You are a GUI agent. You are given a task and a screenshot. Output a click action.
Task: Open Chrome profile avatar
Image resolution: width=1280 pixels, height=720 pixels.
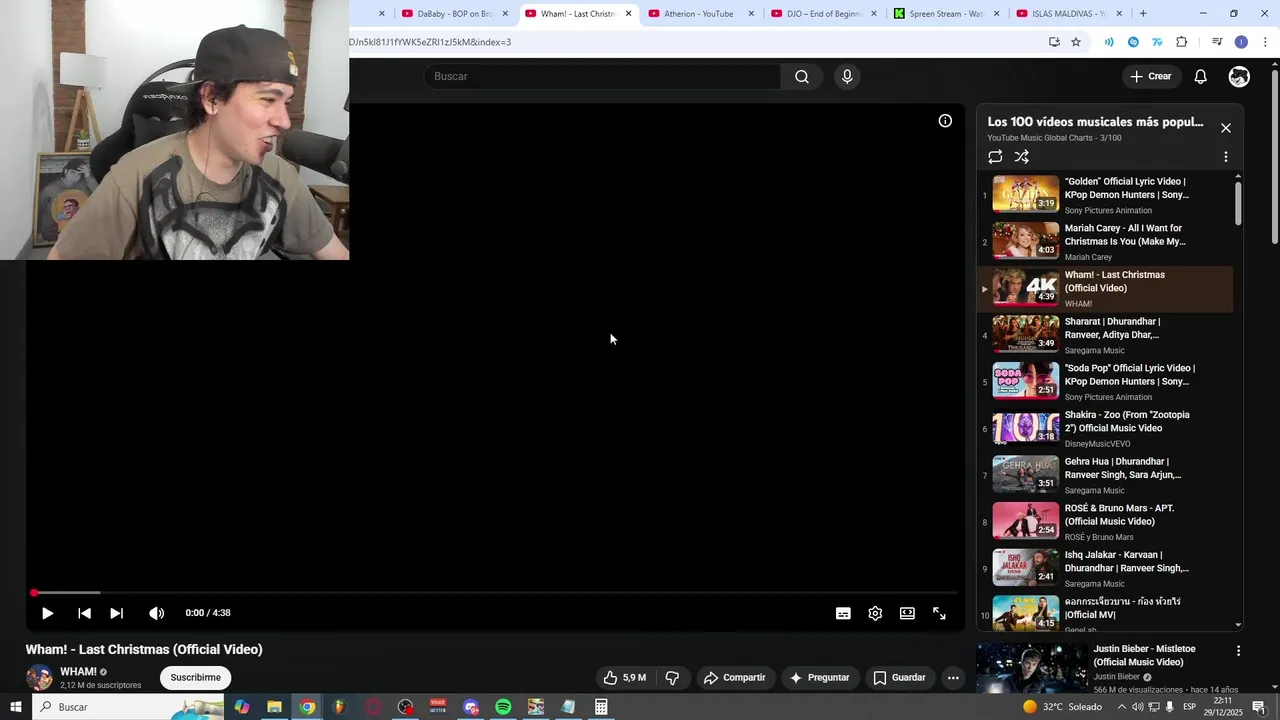point(1241,42)
